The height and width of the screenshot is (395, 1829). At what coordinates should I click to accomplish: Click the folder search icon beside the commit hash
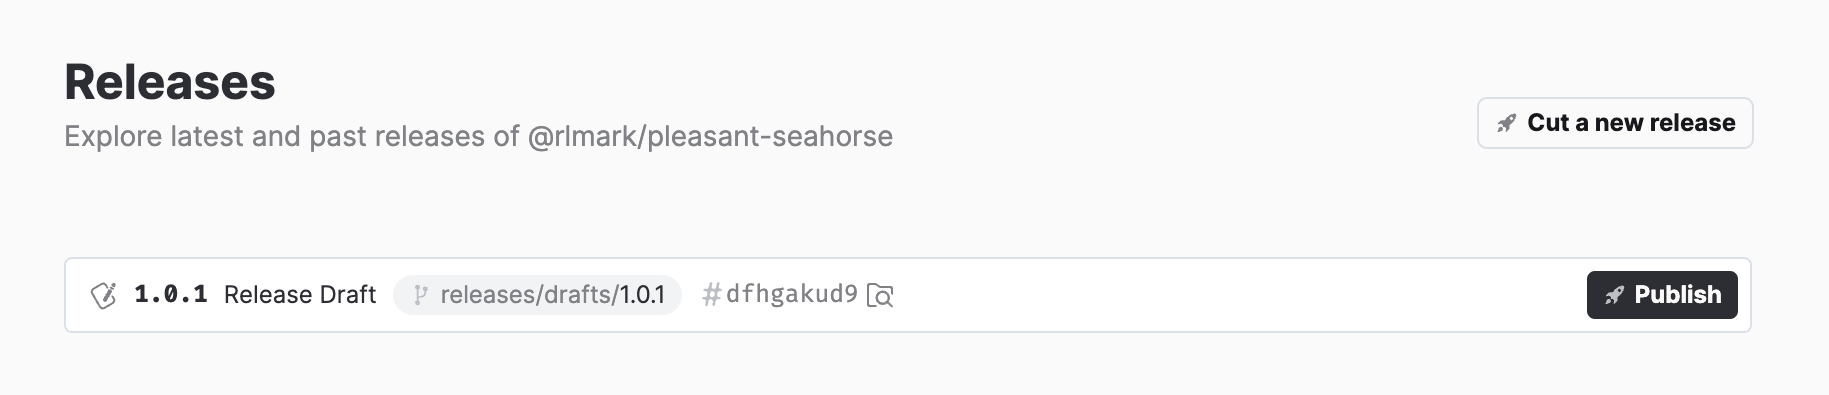coord(880,295)
